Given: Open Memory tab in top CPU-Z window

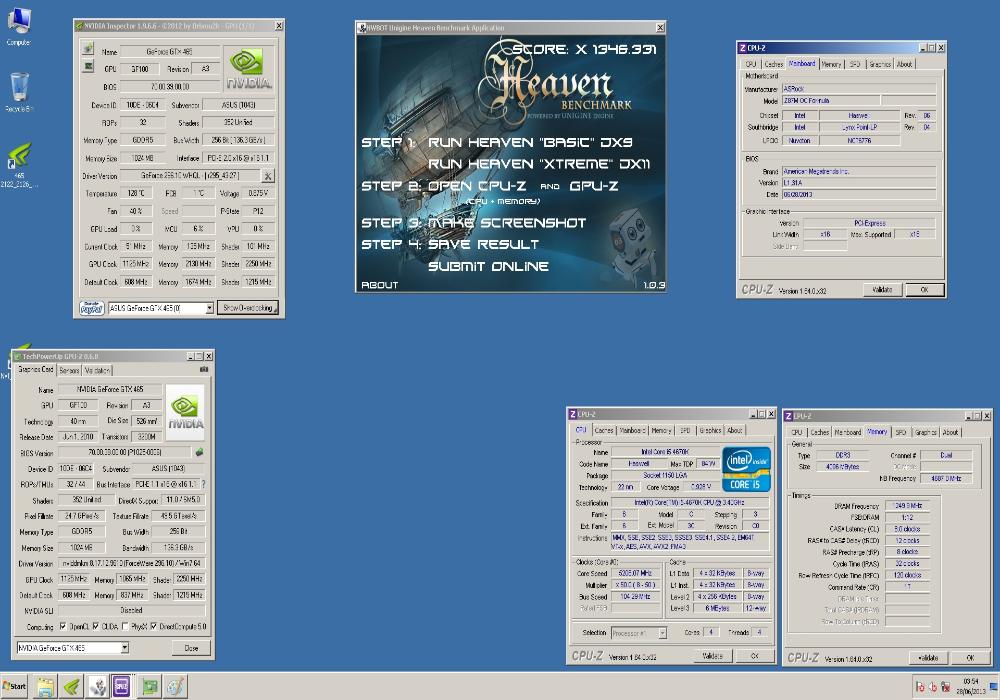Looking at the screenshot, I should click(x=831, y=64).
